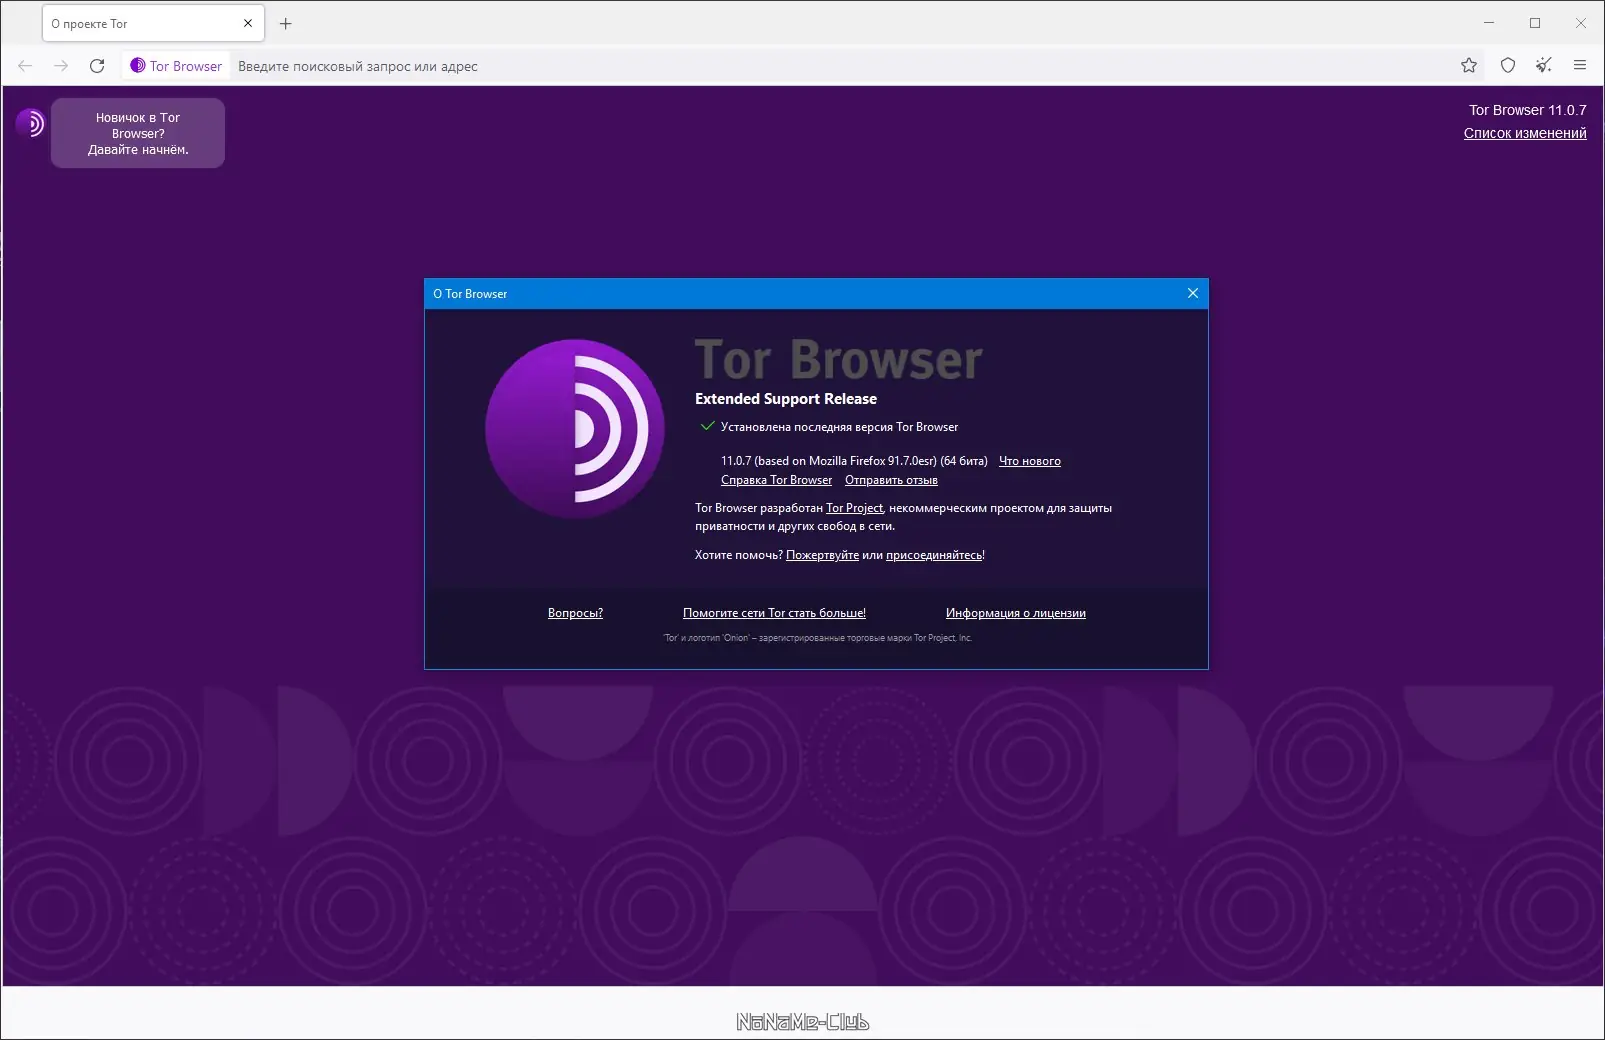Click the 'присоединяйтесь' link
Screen dimensions: 1605x1040
[934, 555]
